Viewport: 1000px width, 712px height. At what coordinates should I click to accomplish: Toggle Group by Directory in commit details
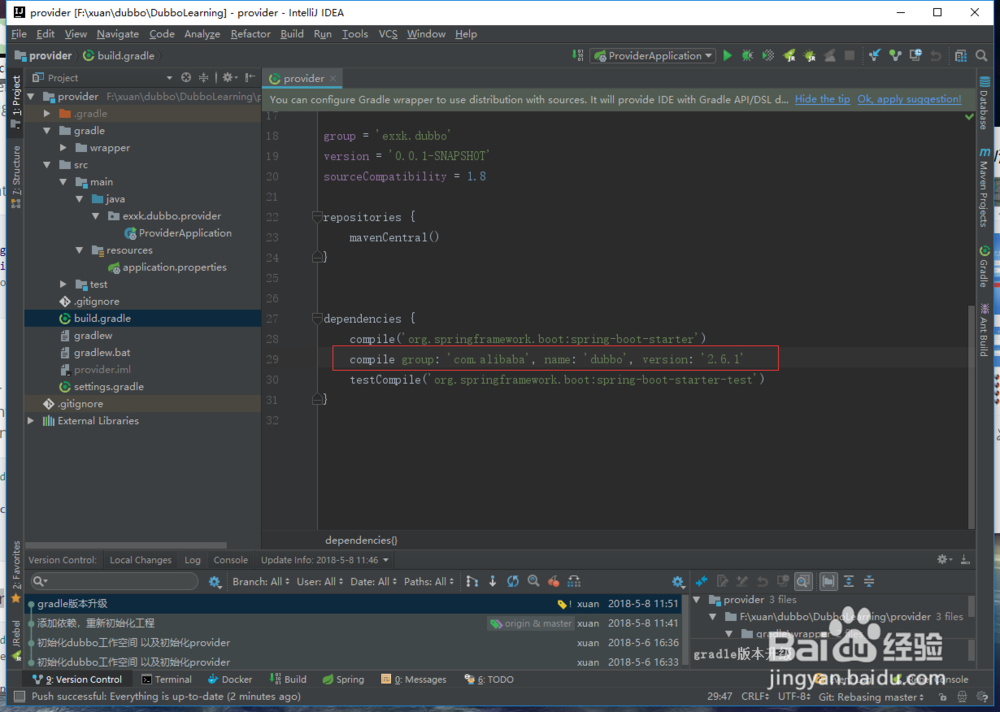828,581
